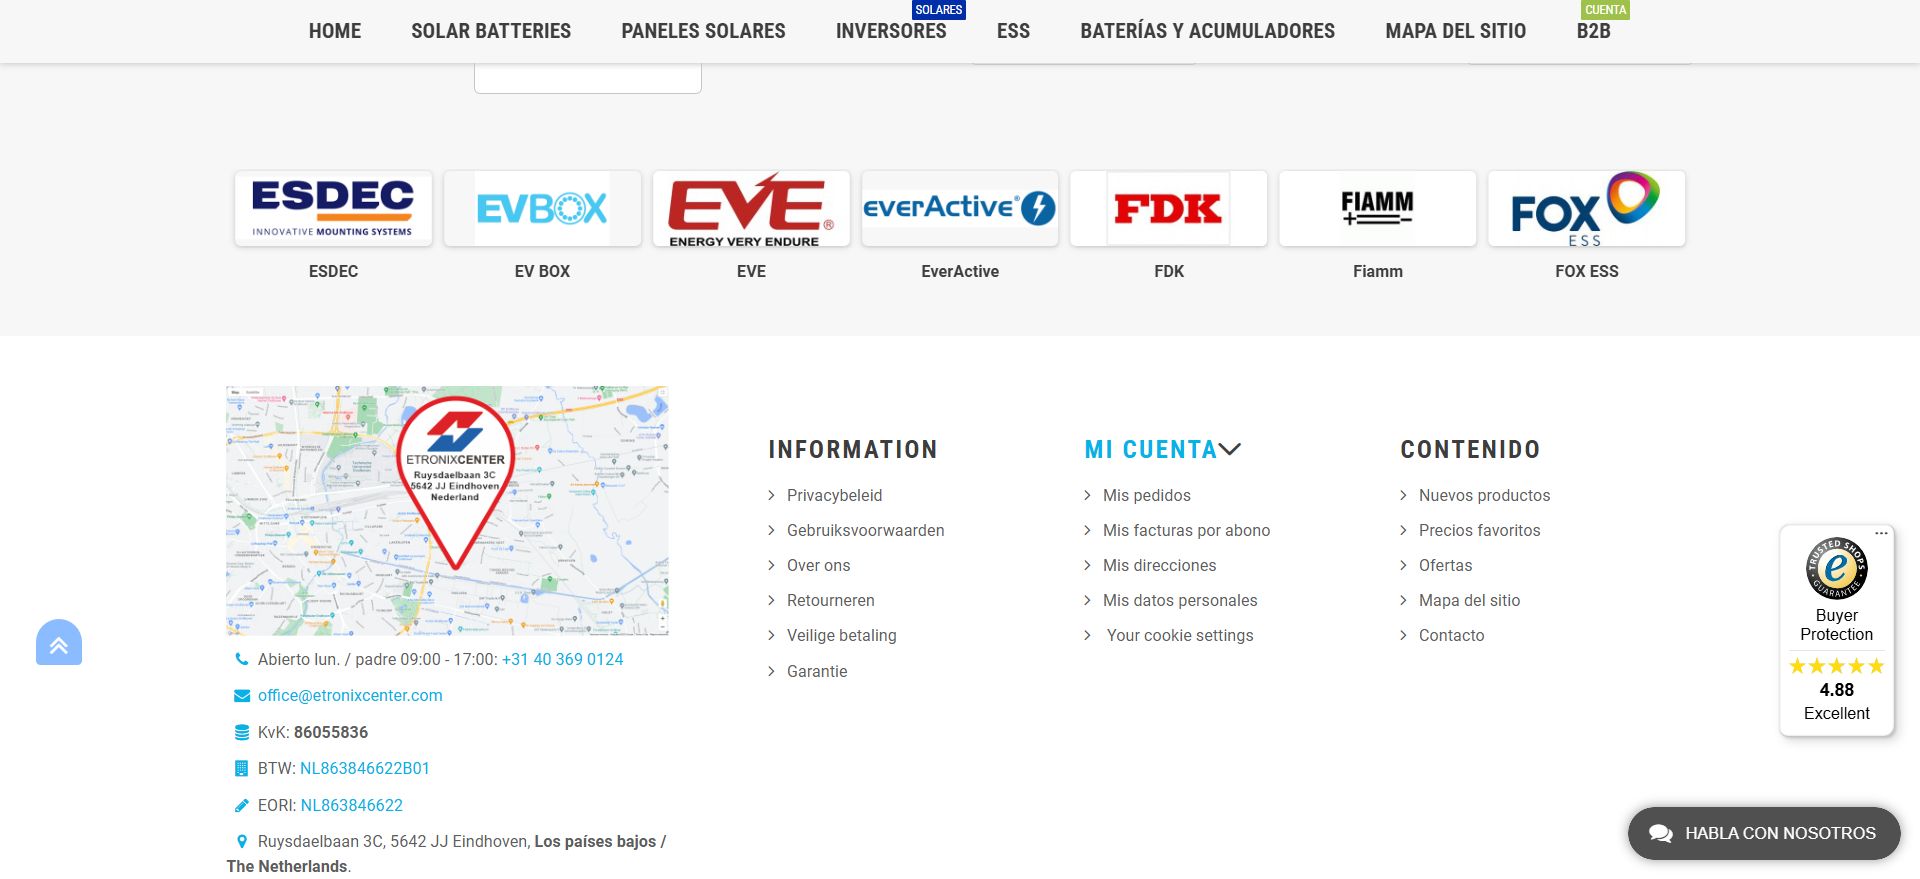The image size is (1920, 879).
Task: Click the FOX ESS brand name link
Action: pyautogui.click(x=1587, y=272)
